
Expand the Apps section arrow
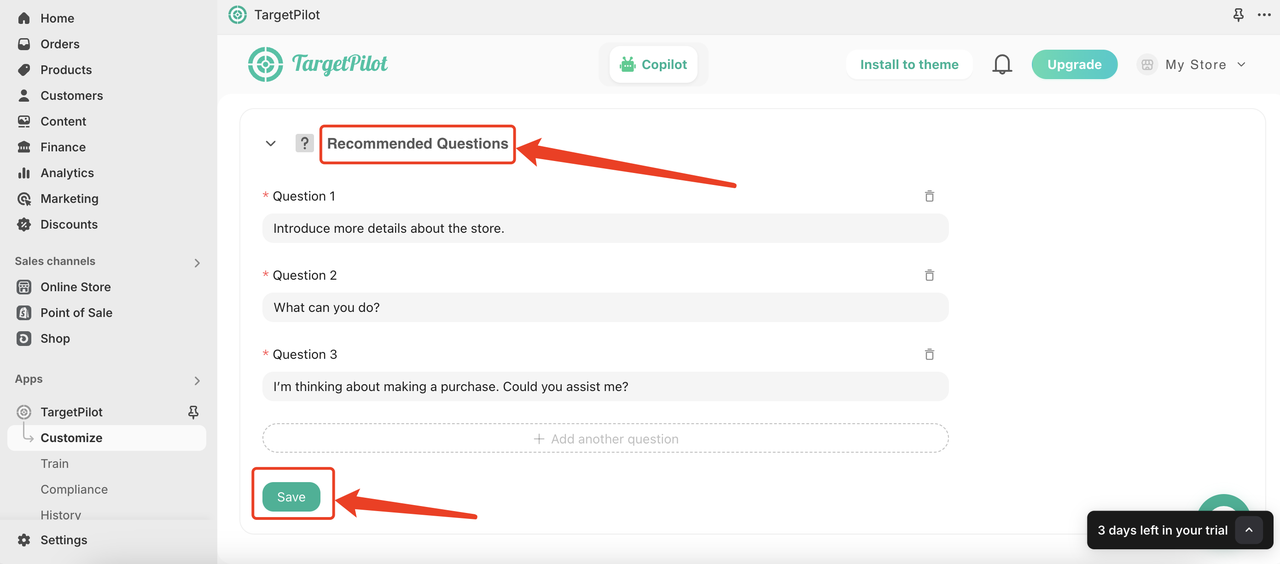tap(197, 380)
